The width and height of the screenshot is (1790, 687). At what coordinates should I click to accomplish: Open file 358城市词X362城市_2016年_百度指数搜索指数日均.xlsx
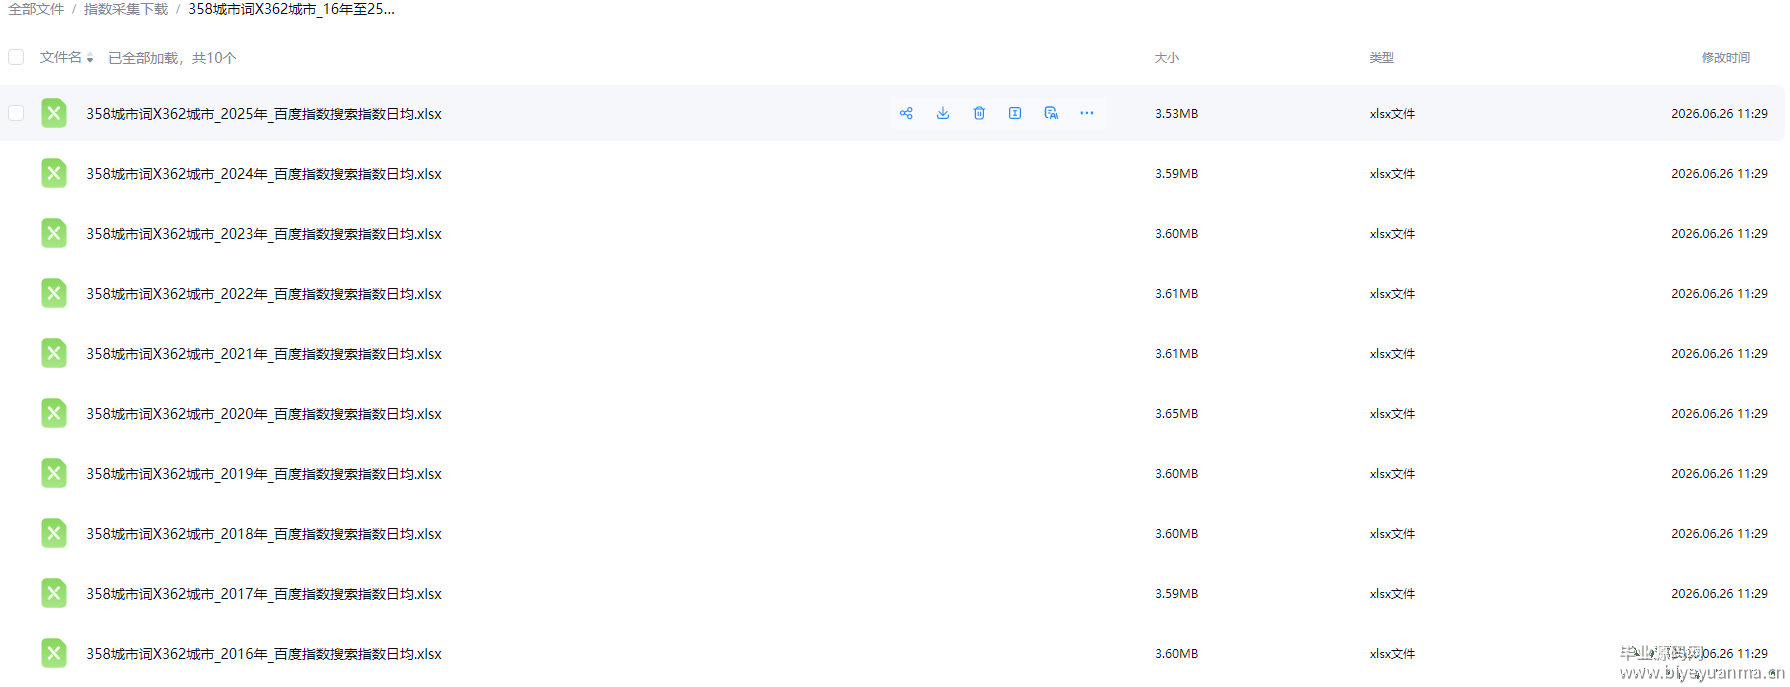pos(264,654)
